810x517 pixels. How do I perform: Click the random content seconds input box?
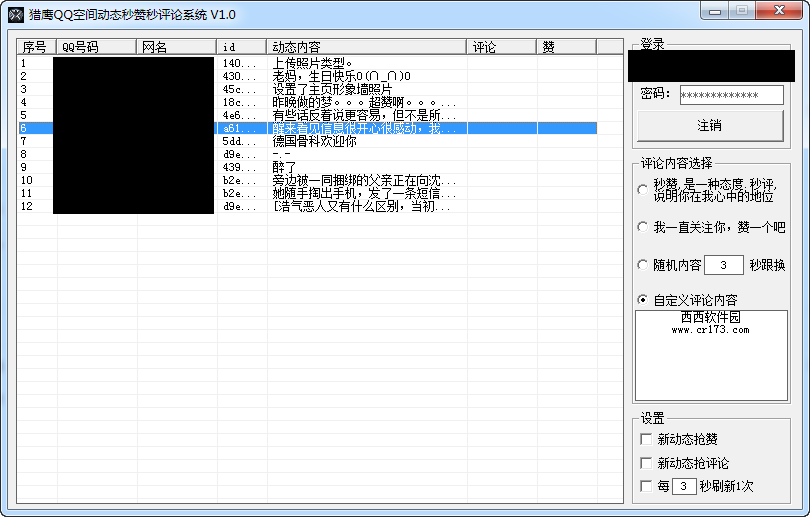coord(724,265)
